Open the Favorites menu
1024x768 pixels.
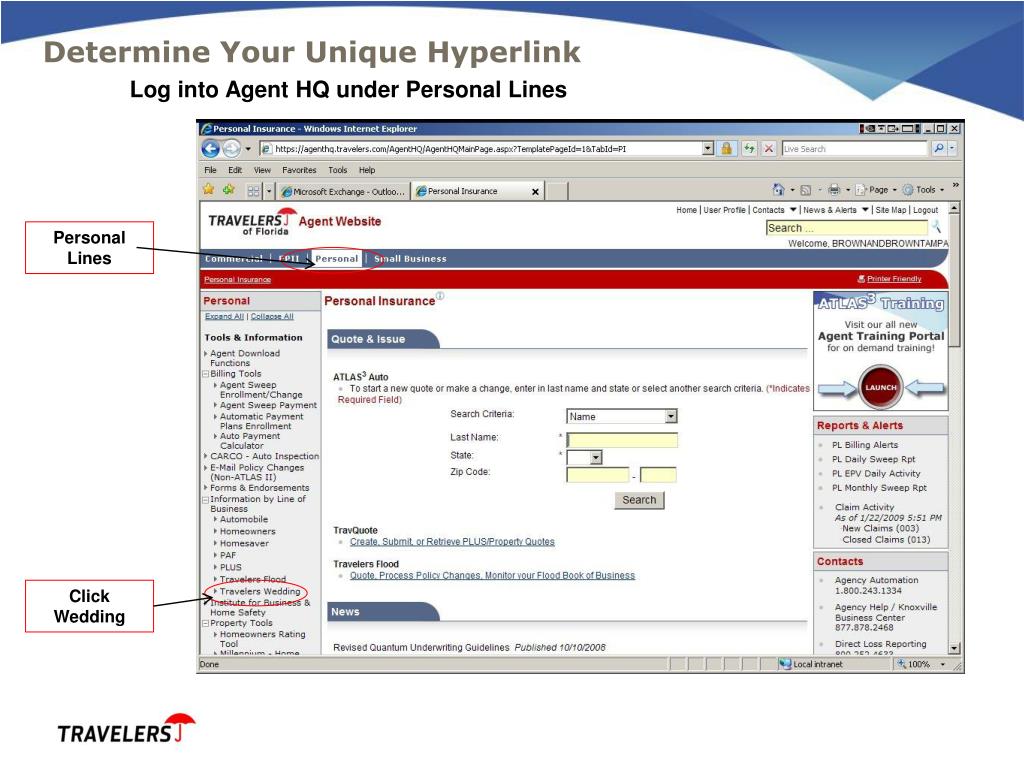[x=299, y=170]
